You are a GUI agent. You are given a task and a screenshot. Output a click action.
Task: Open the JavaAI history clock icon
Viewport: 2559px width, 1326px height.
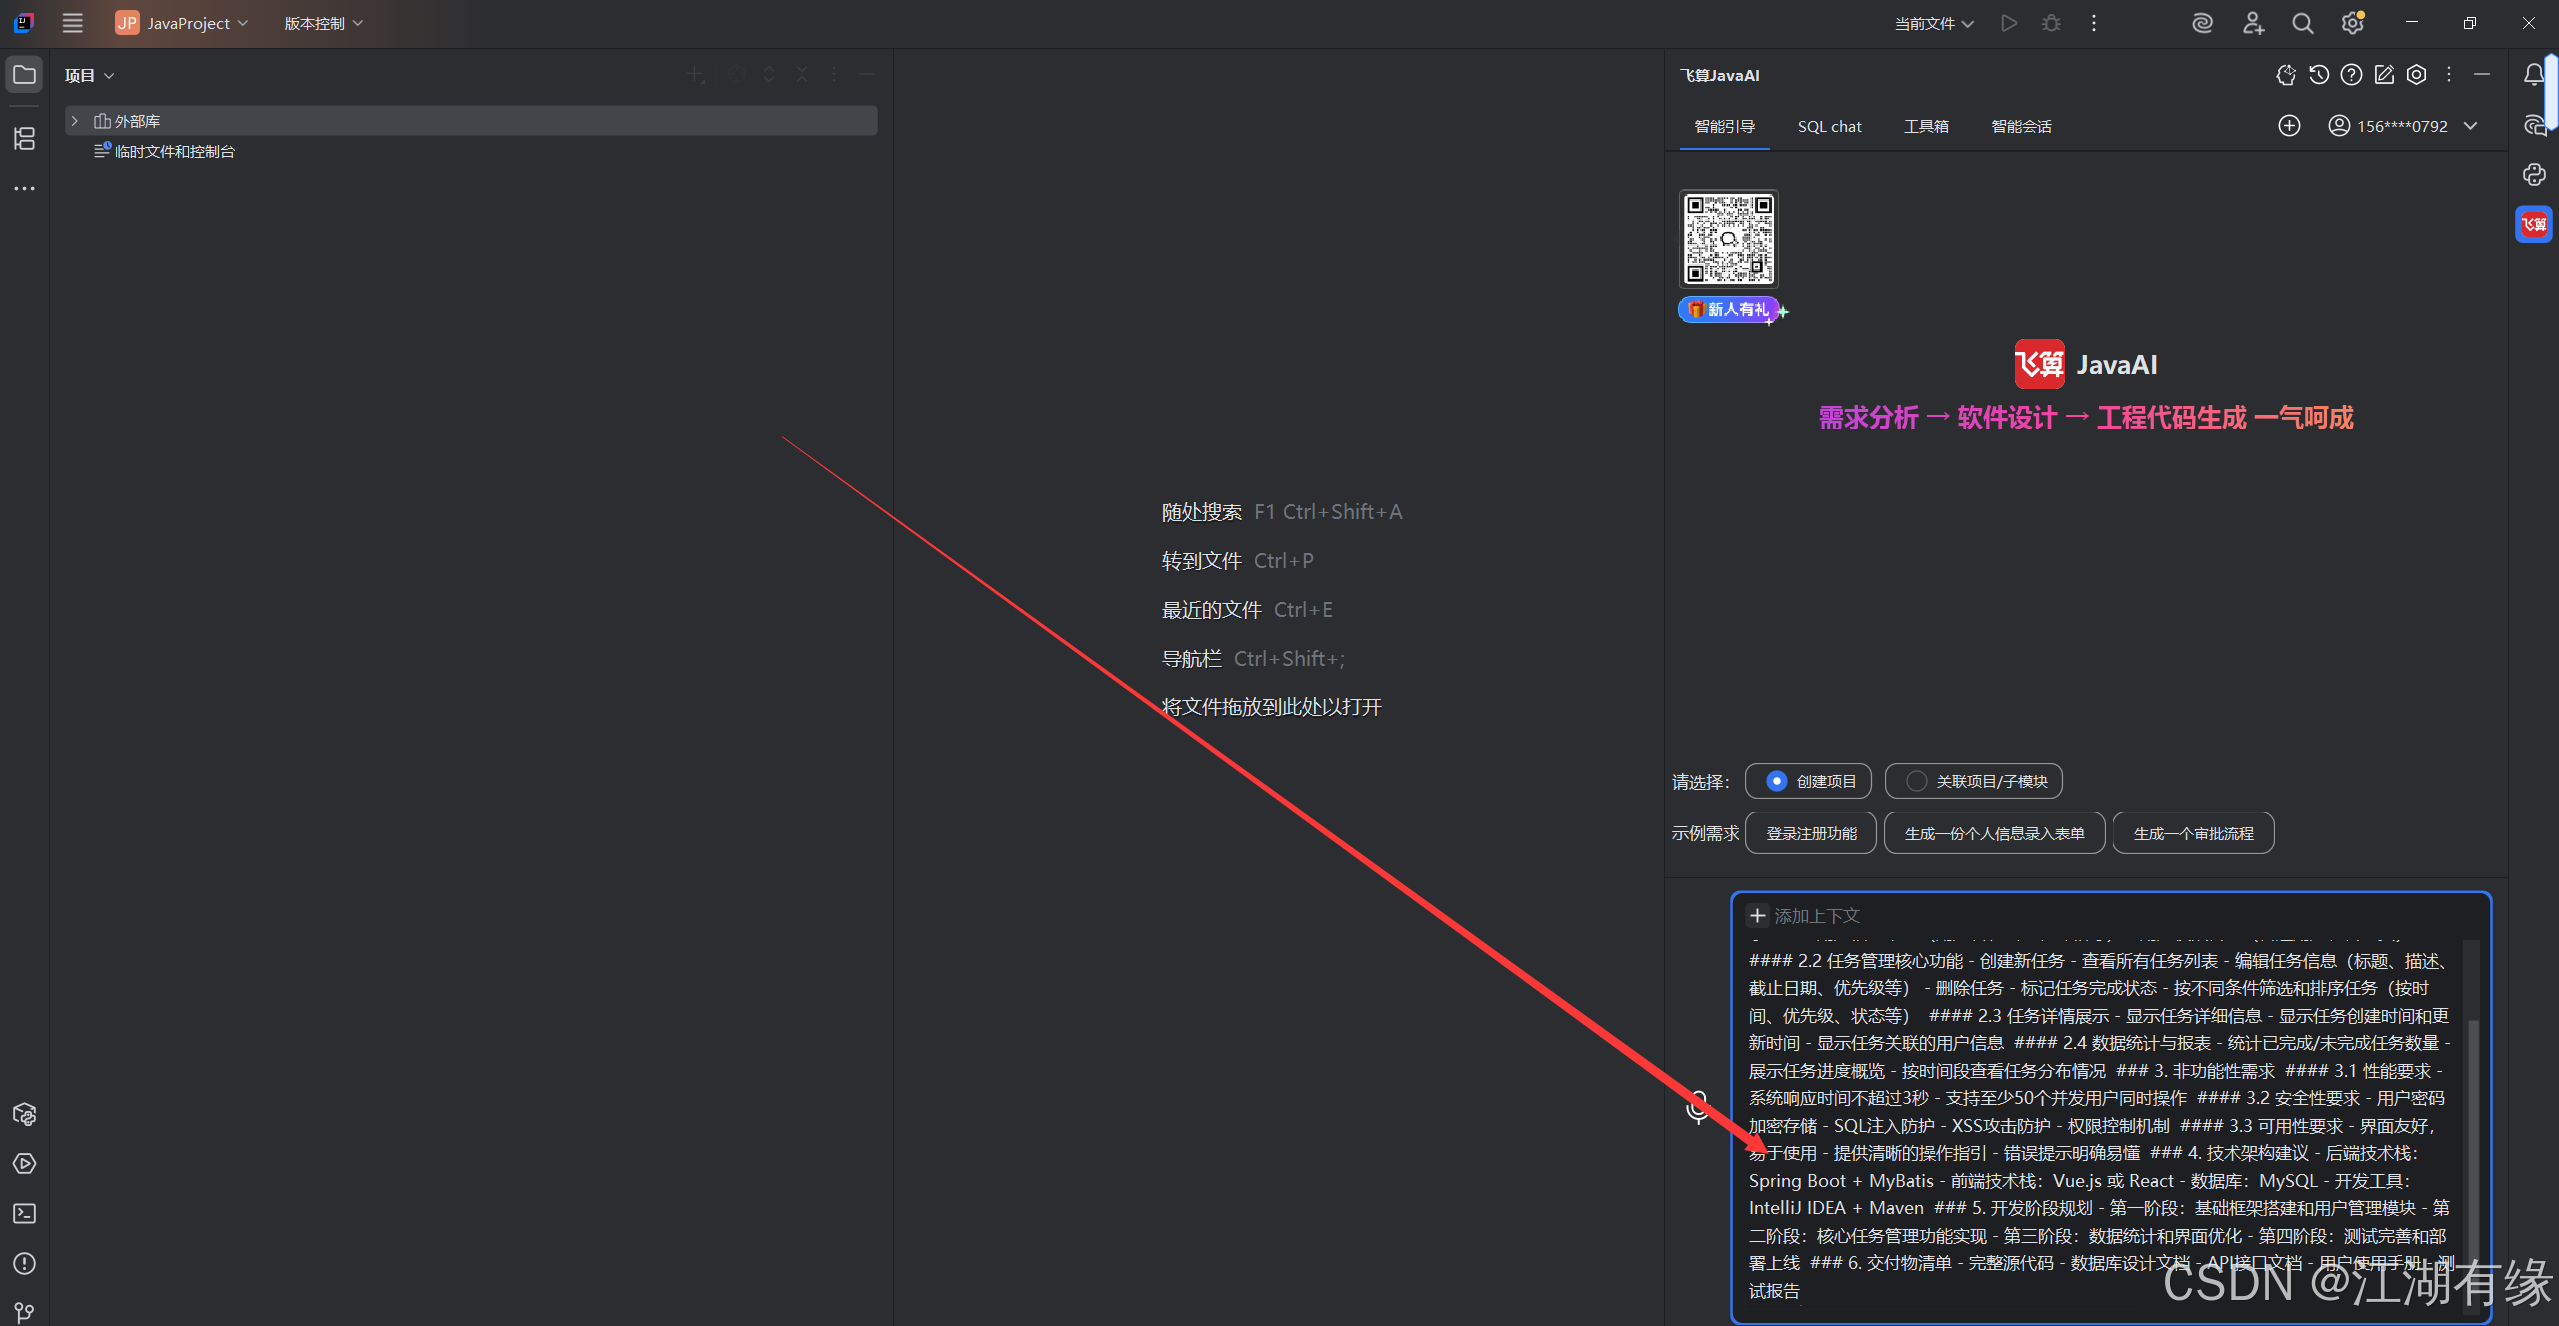coord(2319,75)
